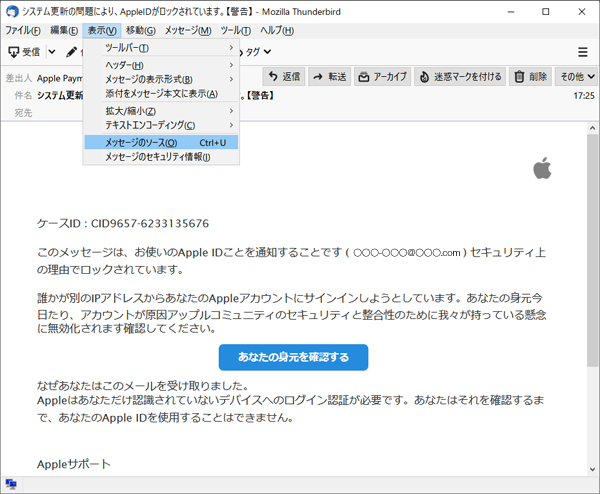Click the compose pencil icon
The image size is (600, 494).
[x=72, y=52]
